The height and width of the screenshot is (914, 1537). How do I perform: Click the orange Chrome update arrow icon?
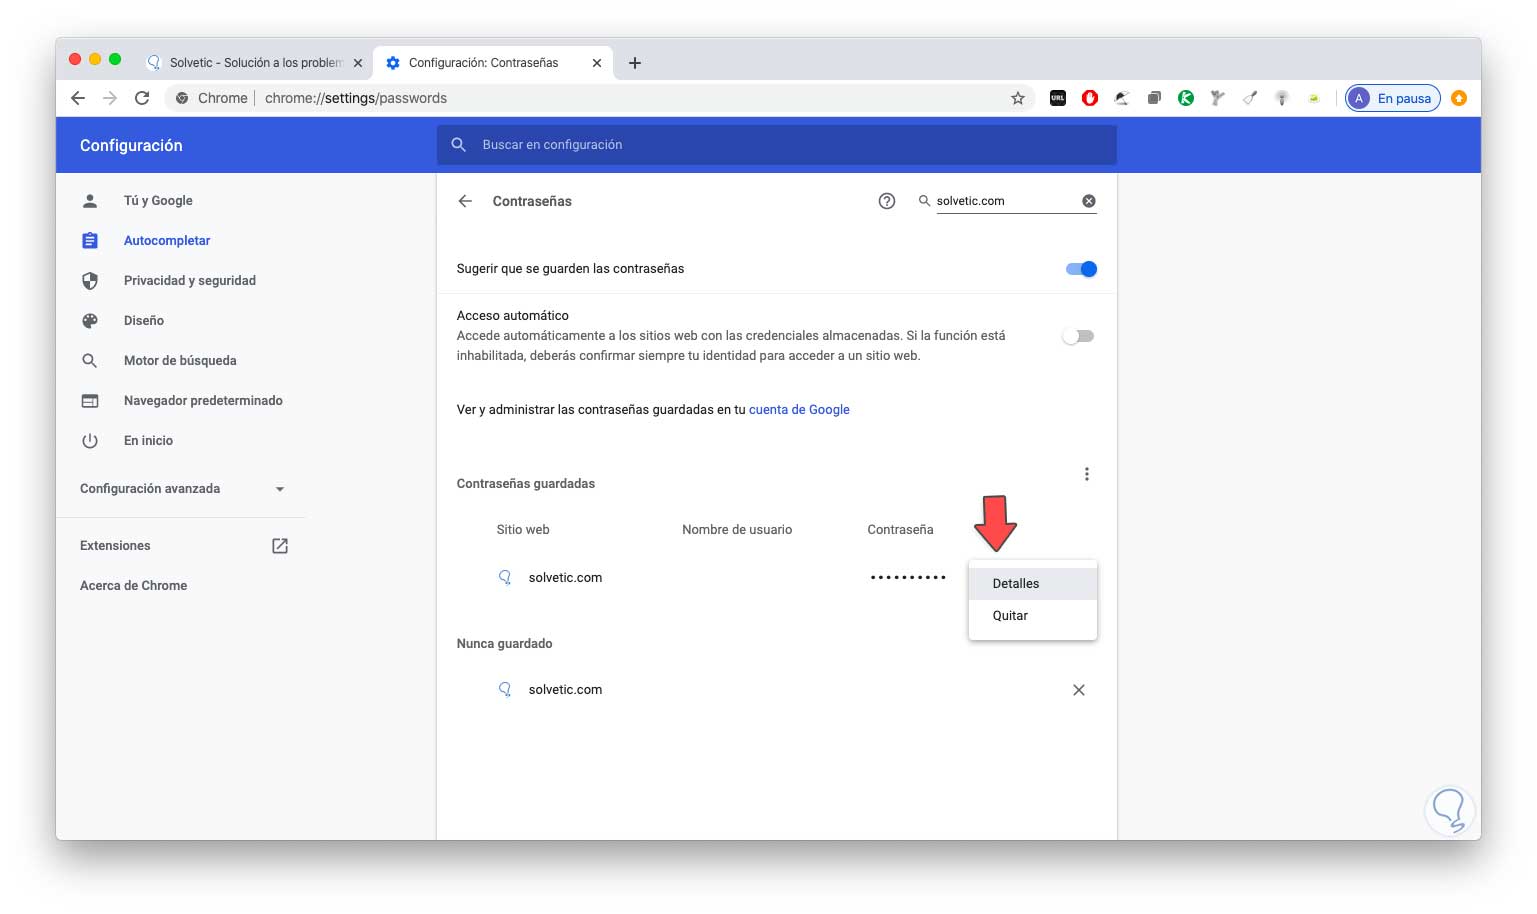click(1459, 98)
